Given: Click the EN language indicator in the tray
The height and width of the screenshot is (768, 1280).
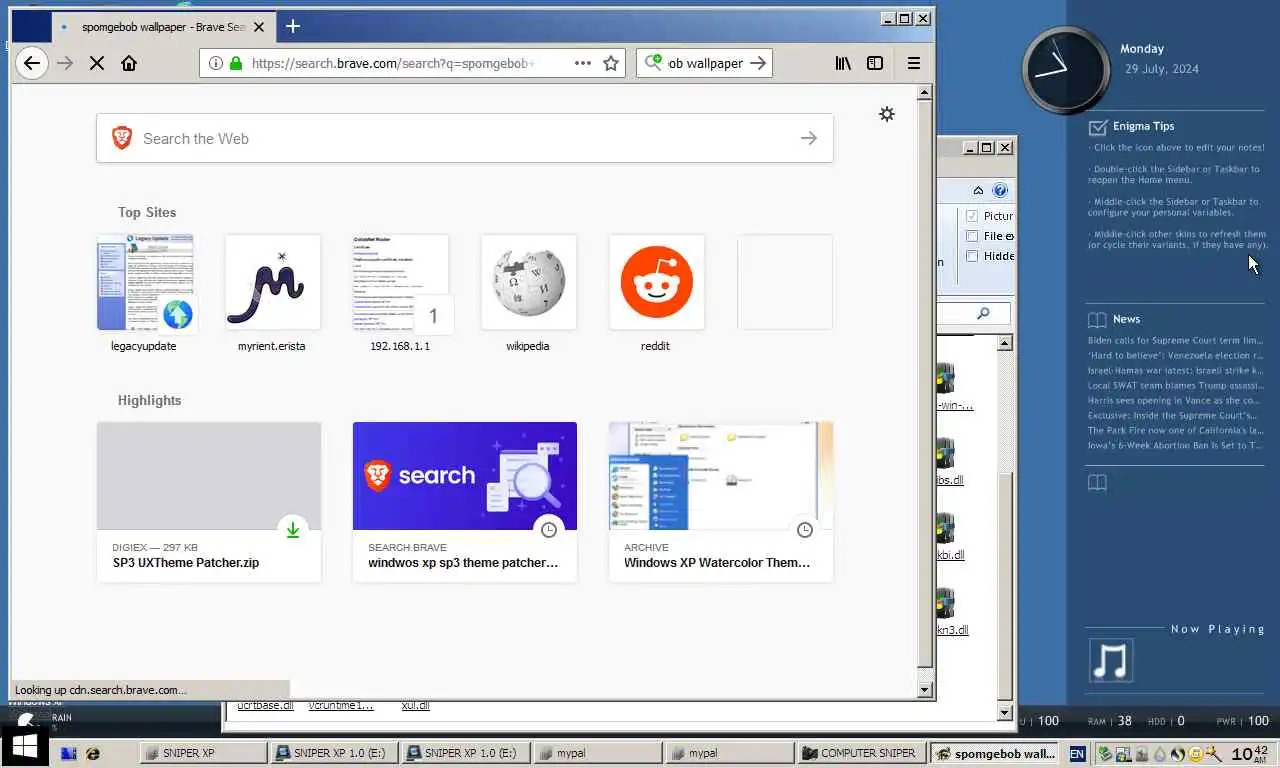Looking at the screenshot, I should click(x=1077, y=753).
